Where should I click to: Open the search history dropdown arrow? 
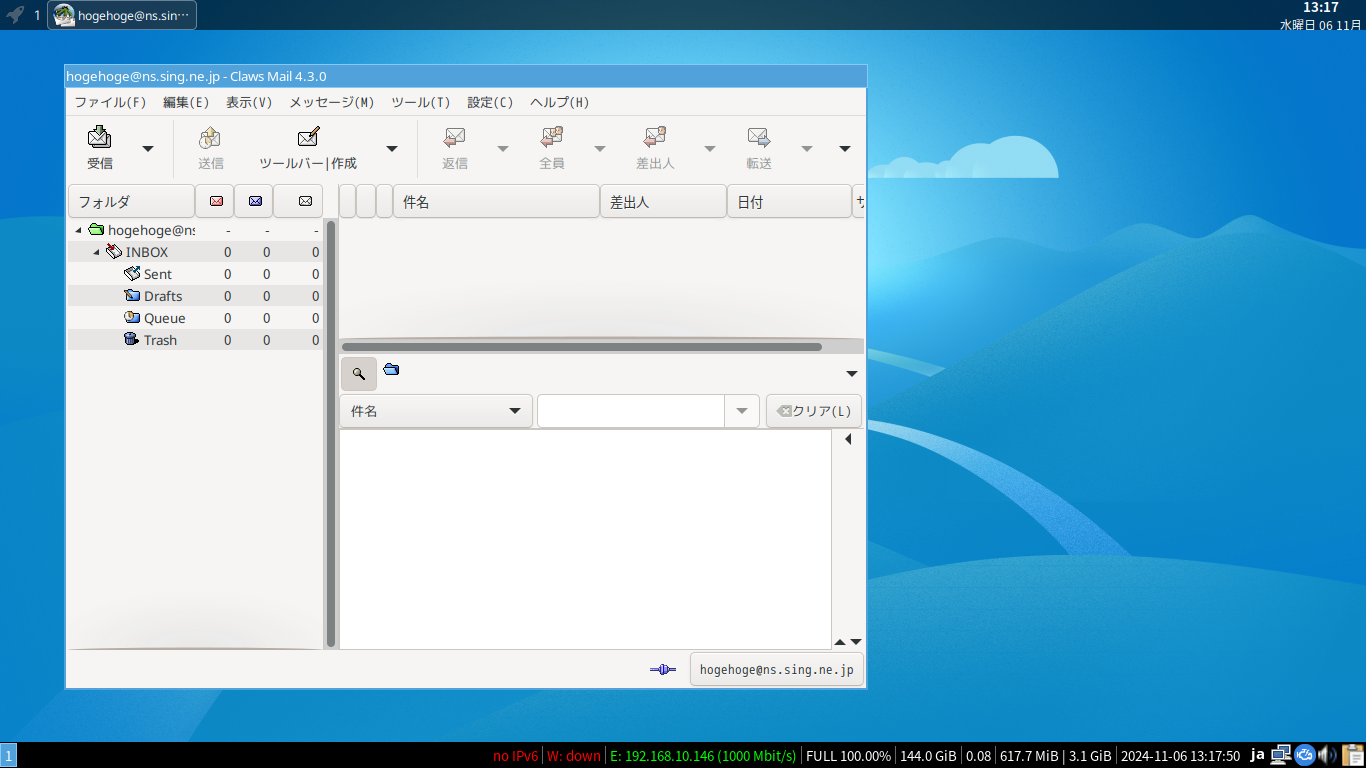coord(742,411)
